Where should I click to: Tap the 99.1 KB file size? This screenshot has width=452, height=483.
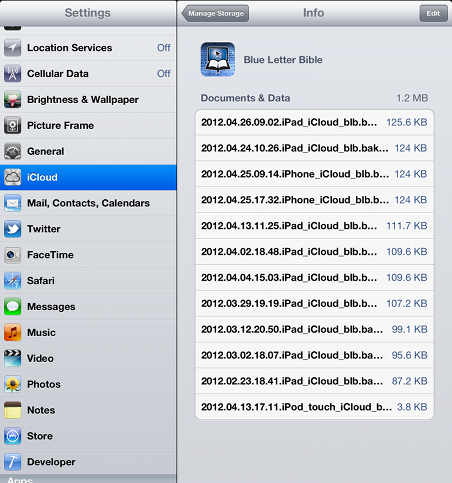point(409,329)
